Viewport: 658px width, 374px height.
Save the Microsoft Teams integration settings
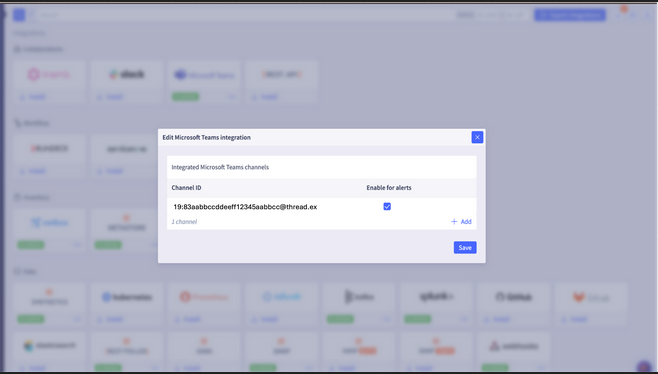pos(465,248)
